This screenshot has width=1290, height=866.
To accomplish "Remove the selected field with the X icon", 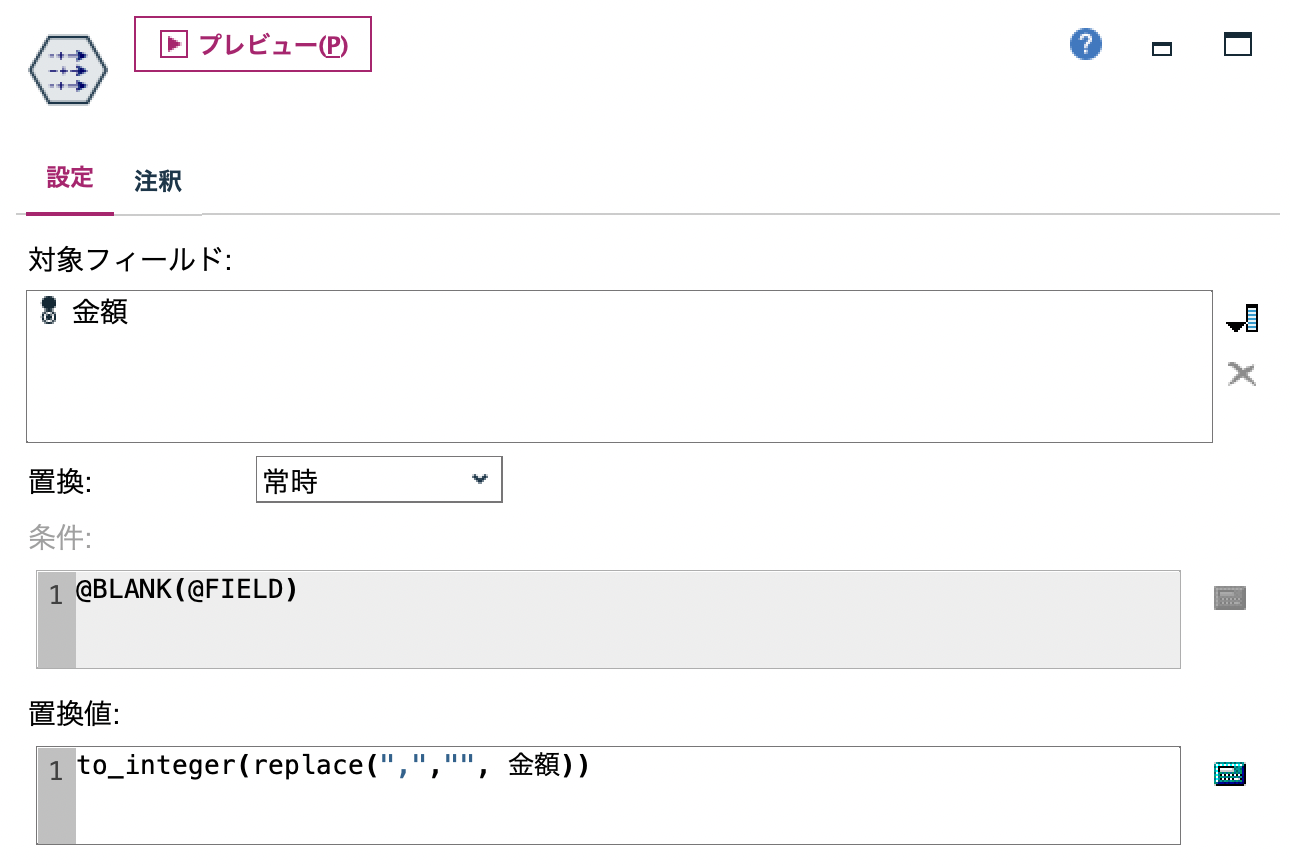I will point(1241,373).
